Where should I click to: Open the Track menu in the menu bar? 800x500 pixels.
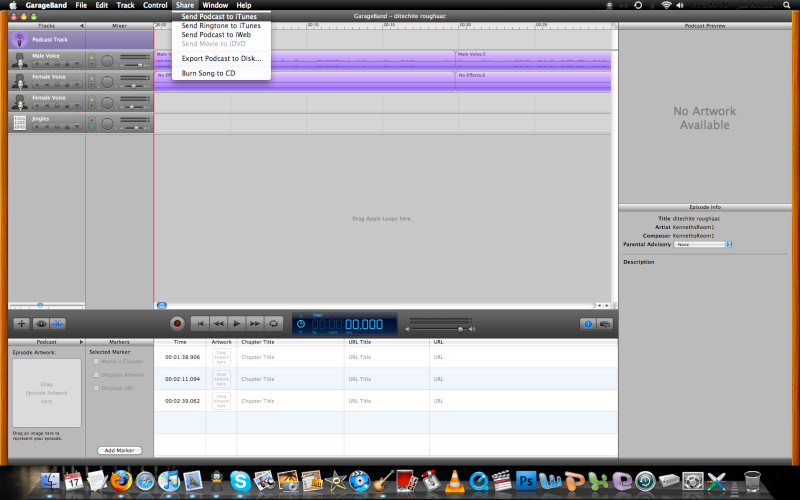pos(125,5)
